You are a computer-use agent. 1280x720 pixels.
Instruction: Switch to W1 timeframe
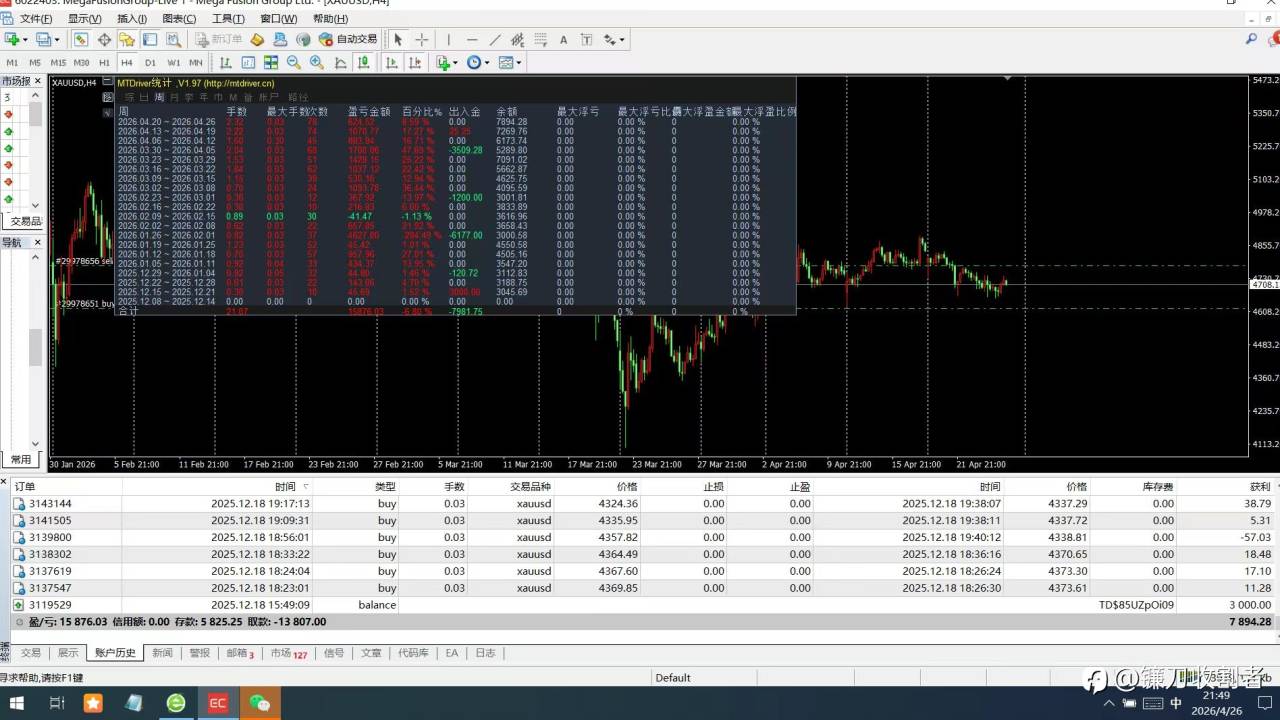click(173, 62)
